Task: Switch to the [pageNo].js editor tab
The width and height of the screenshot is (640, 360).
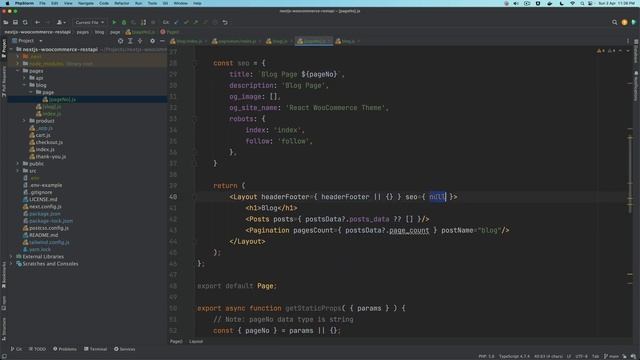Action: (314, 41)
